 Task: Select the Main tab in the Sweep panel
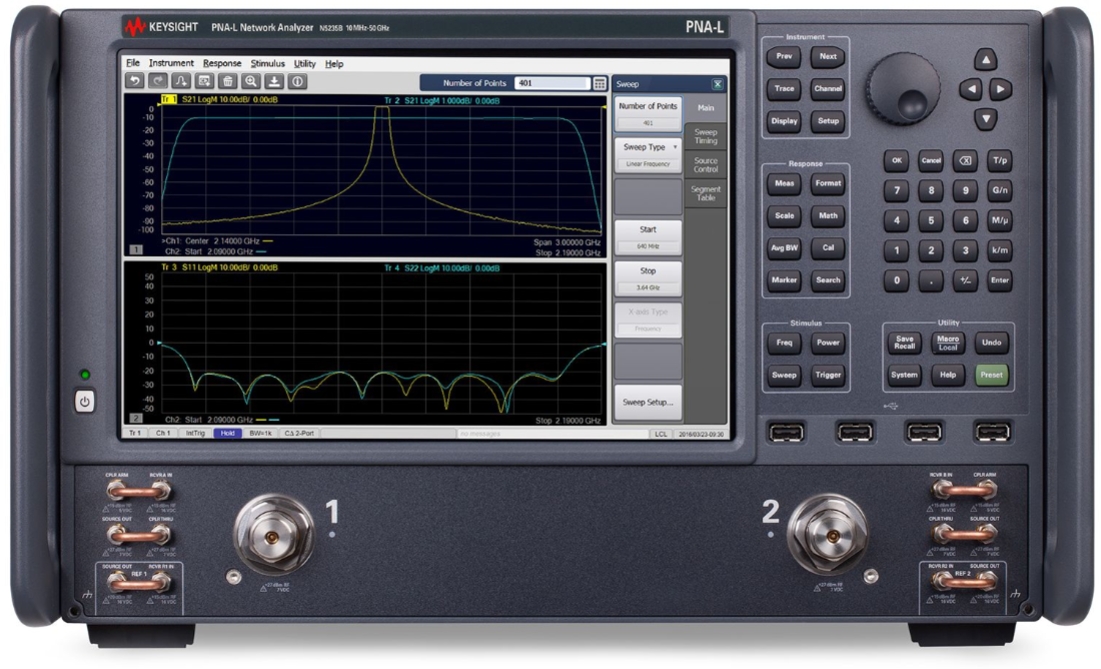706,108
